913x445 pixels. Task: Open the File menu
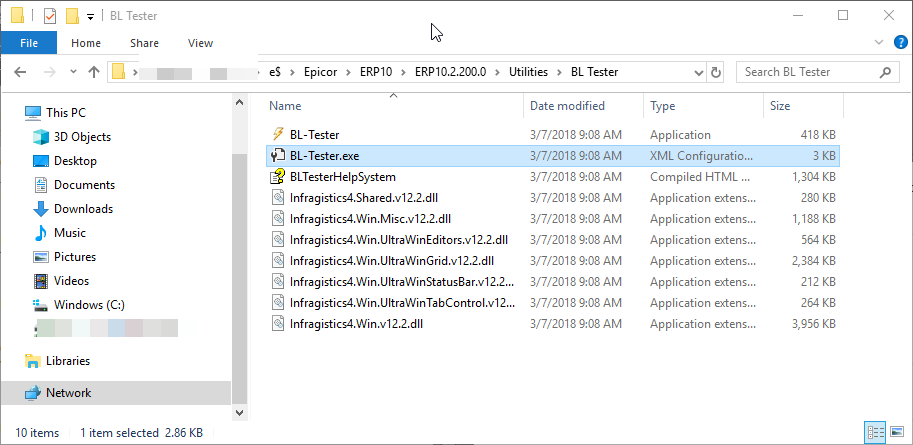(29, 43)
